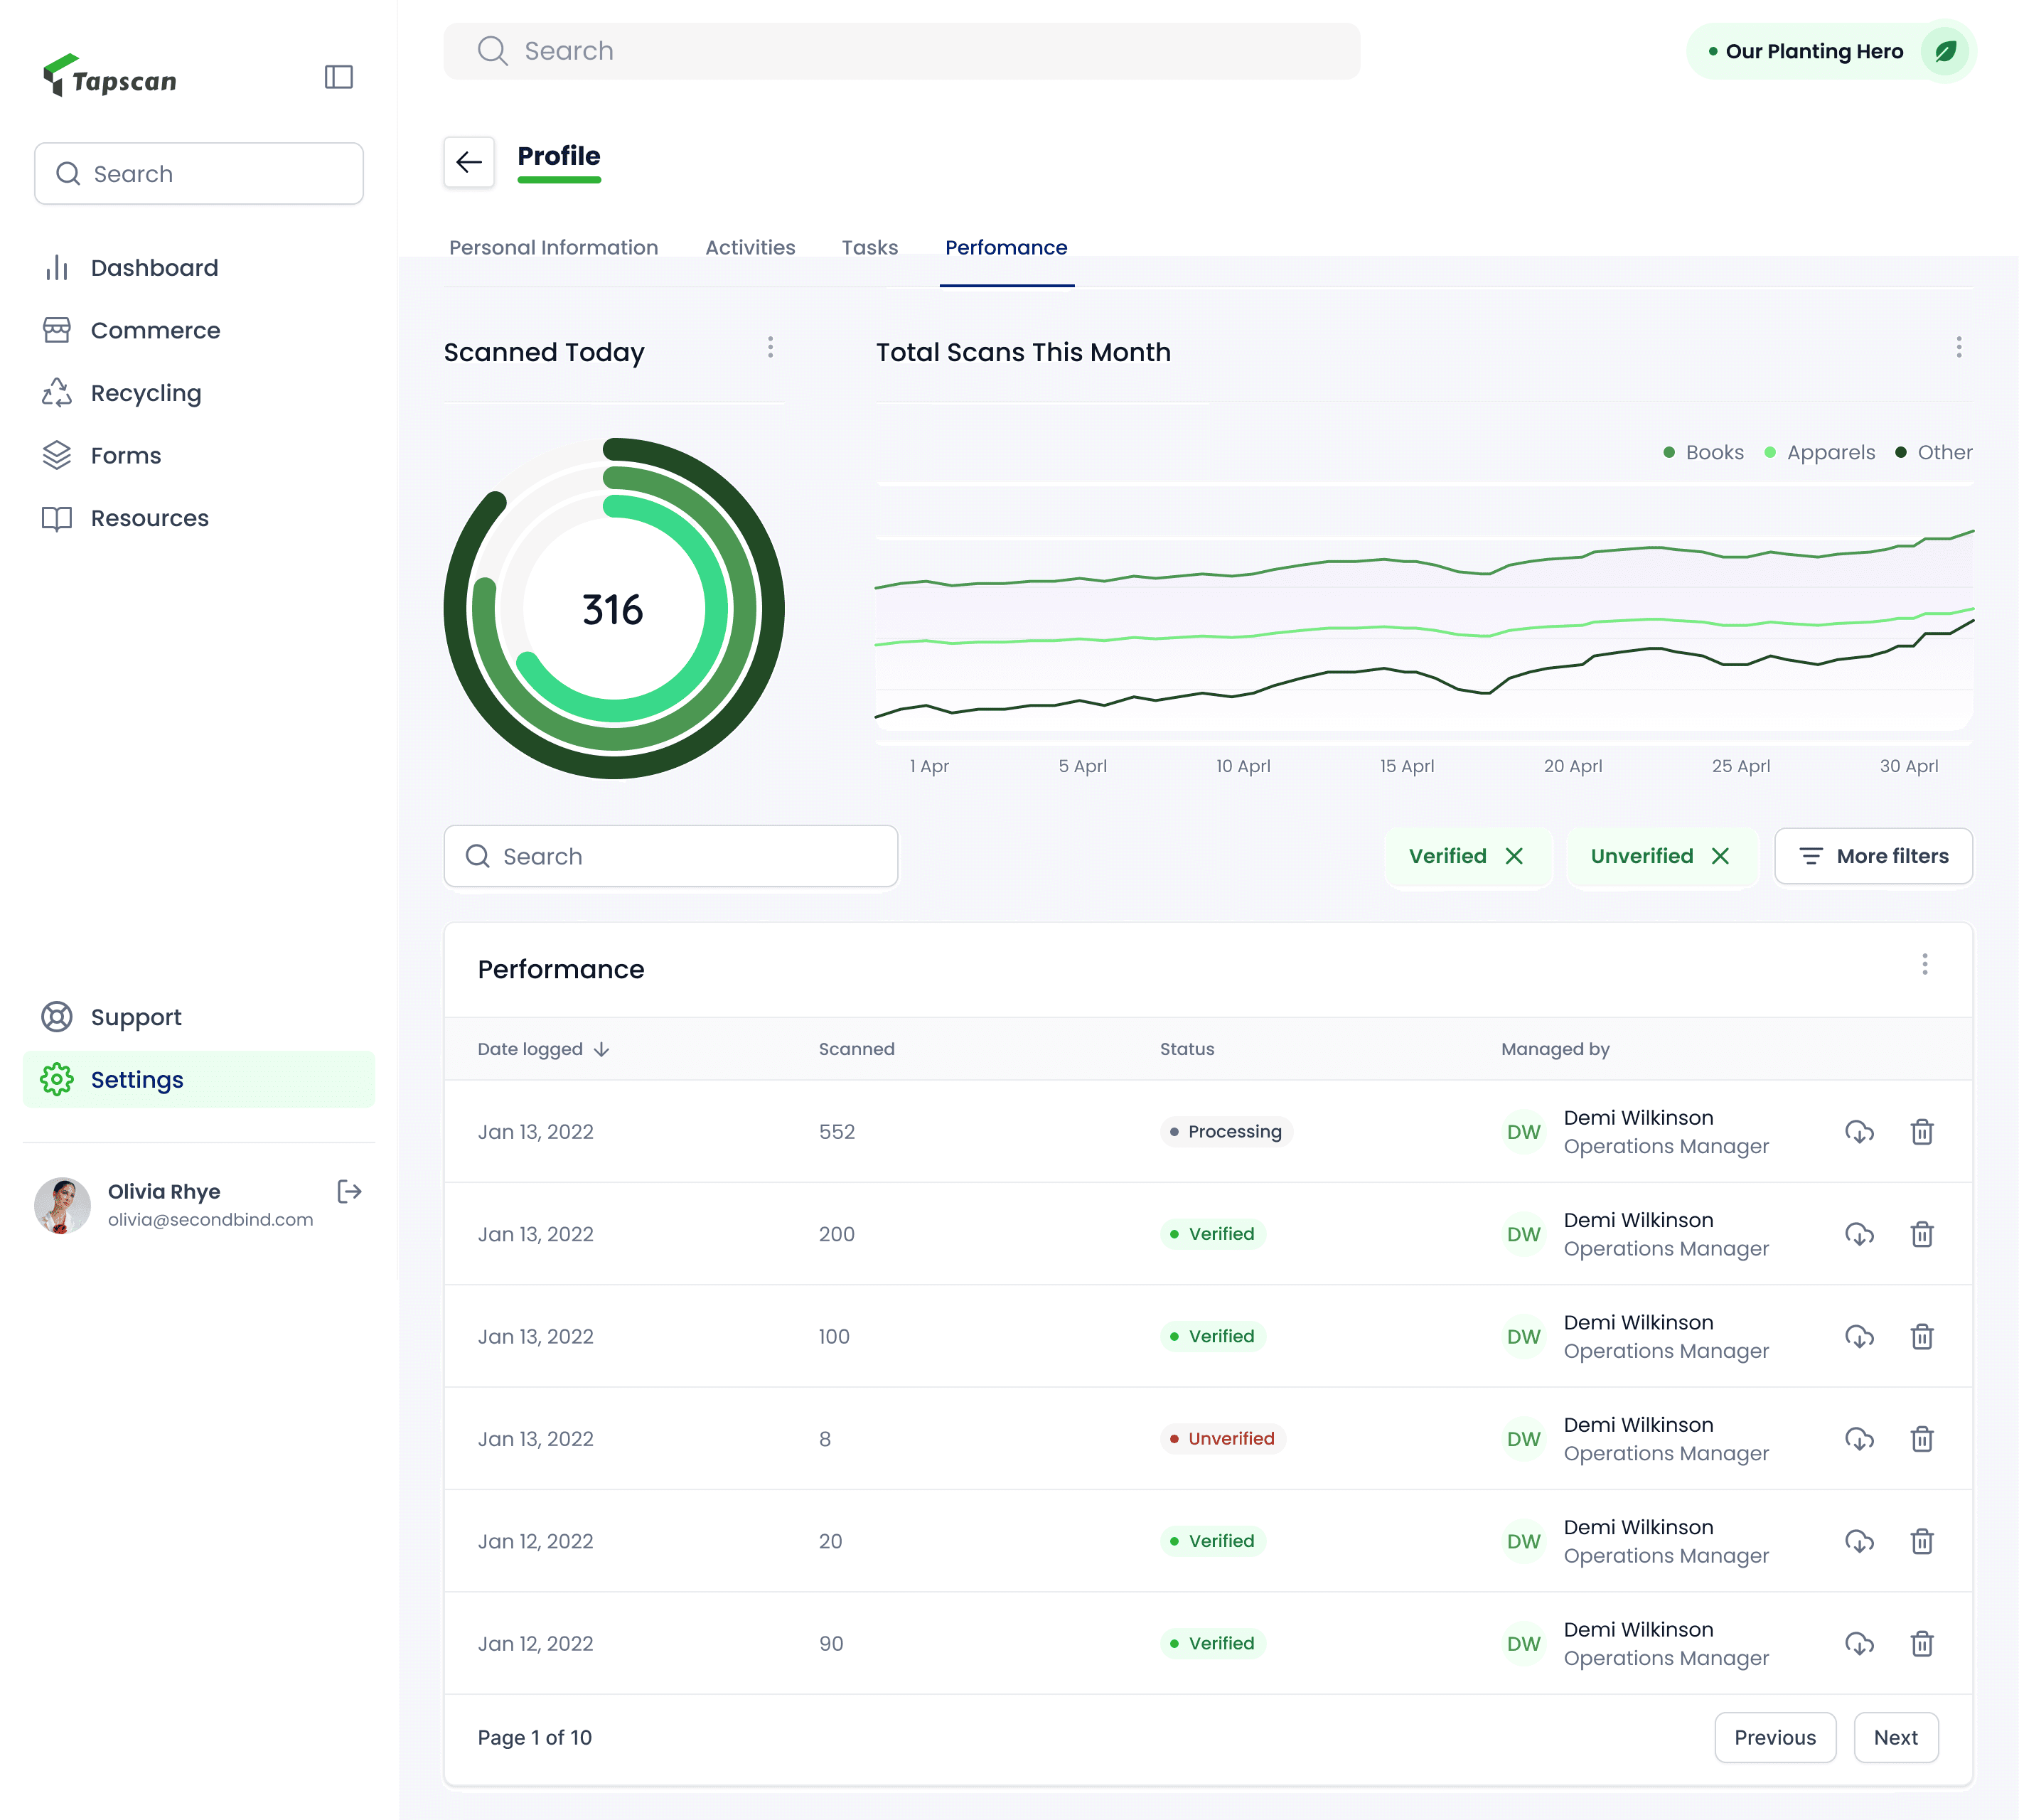2019x1820 pixels.
Task: Open the Support page icon
Action: click(57, 1017)
